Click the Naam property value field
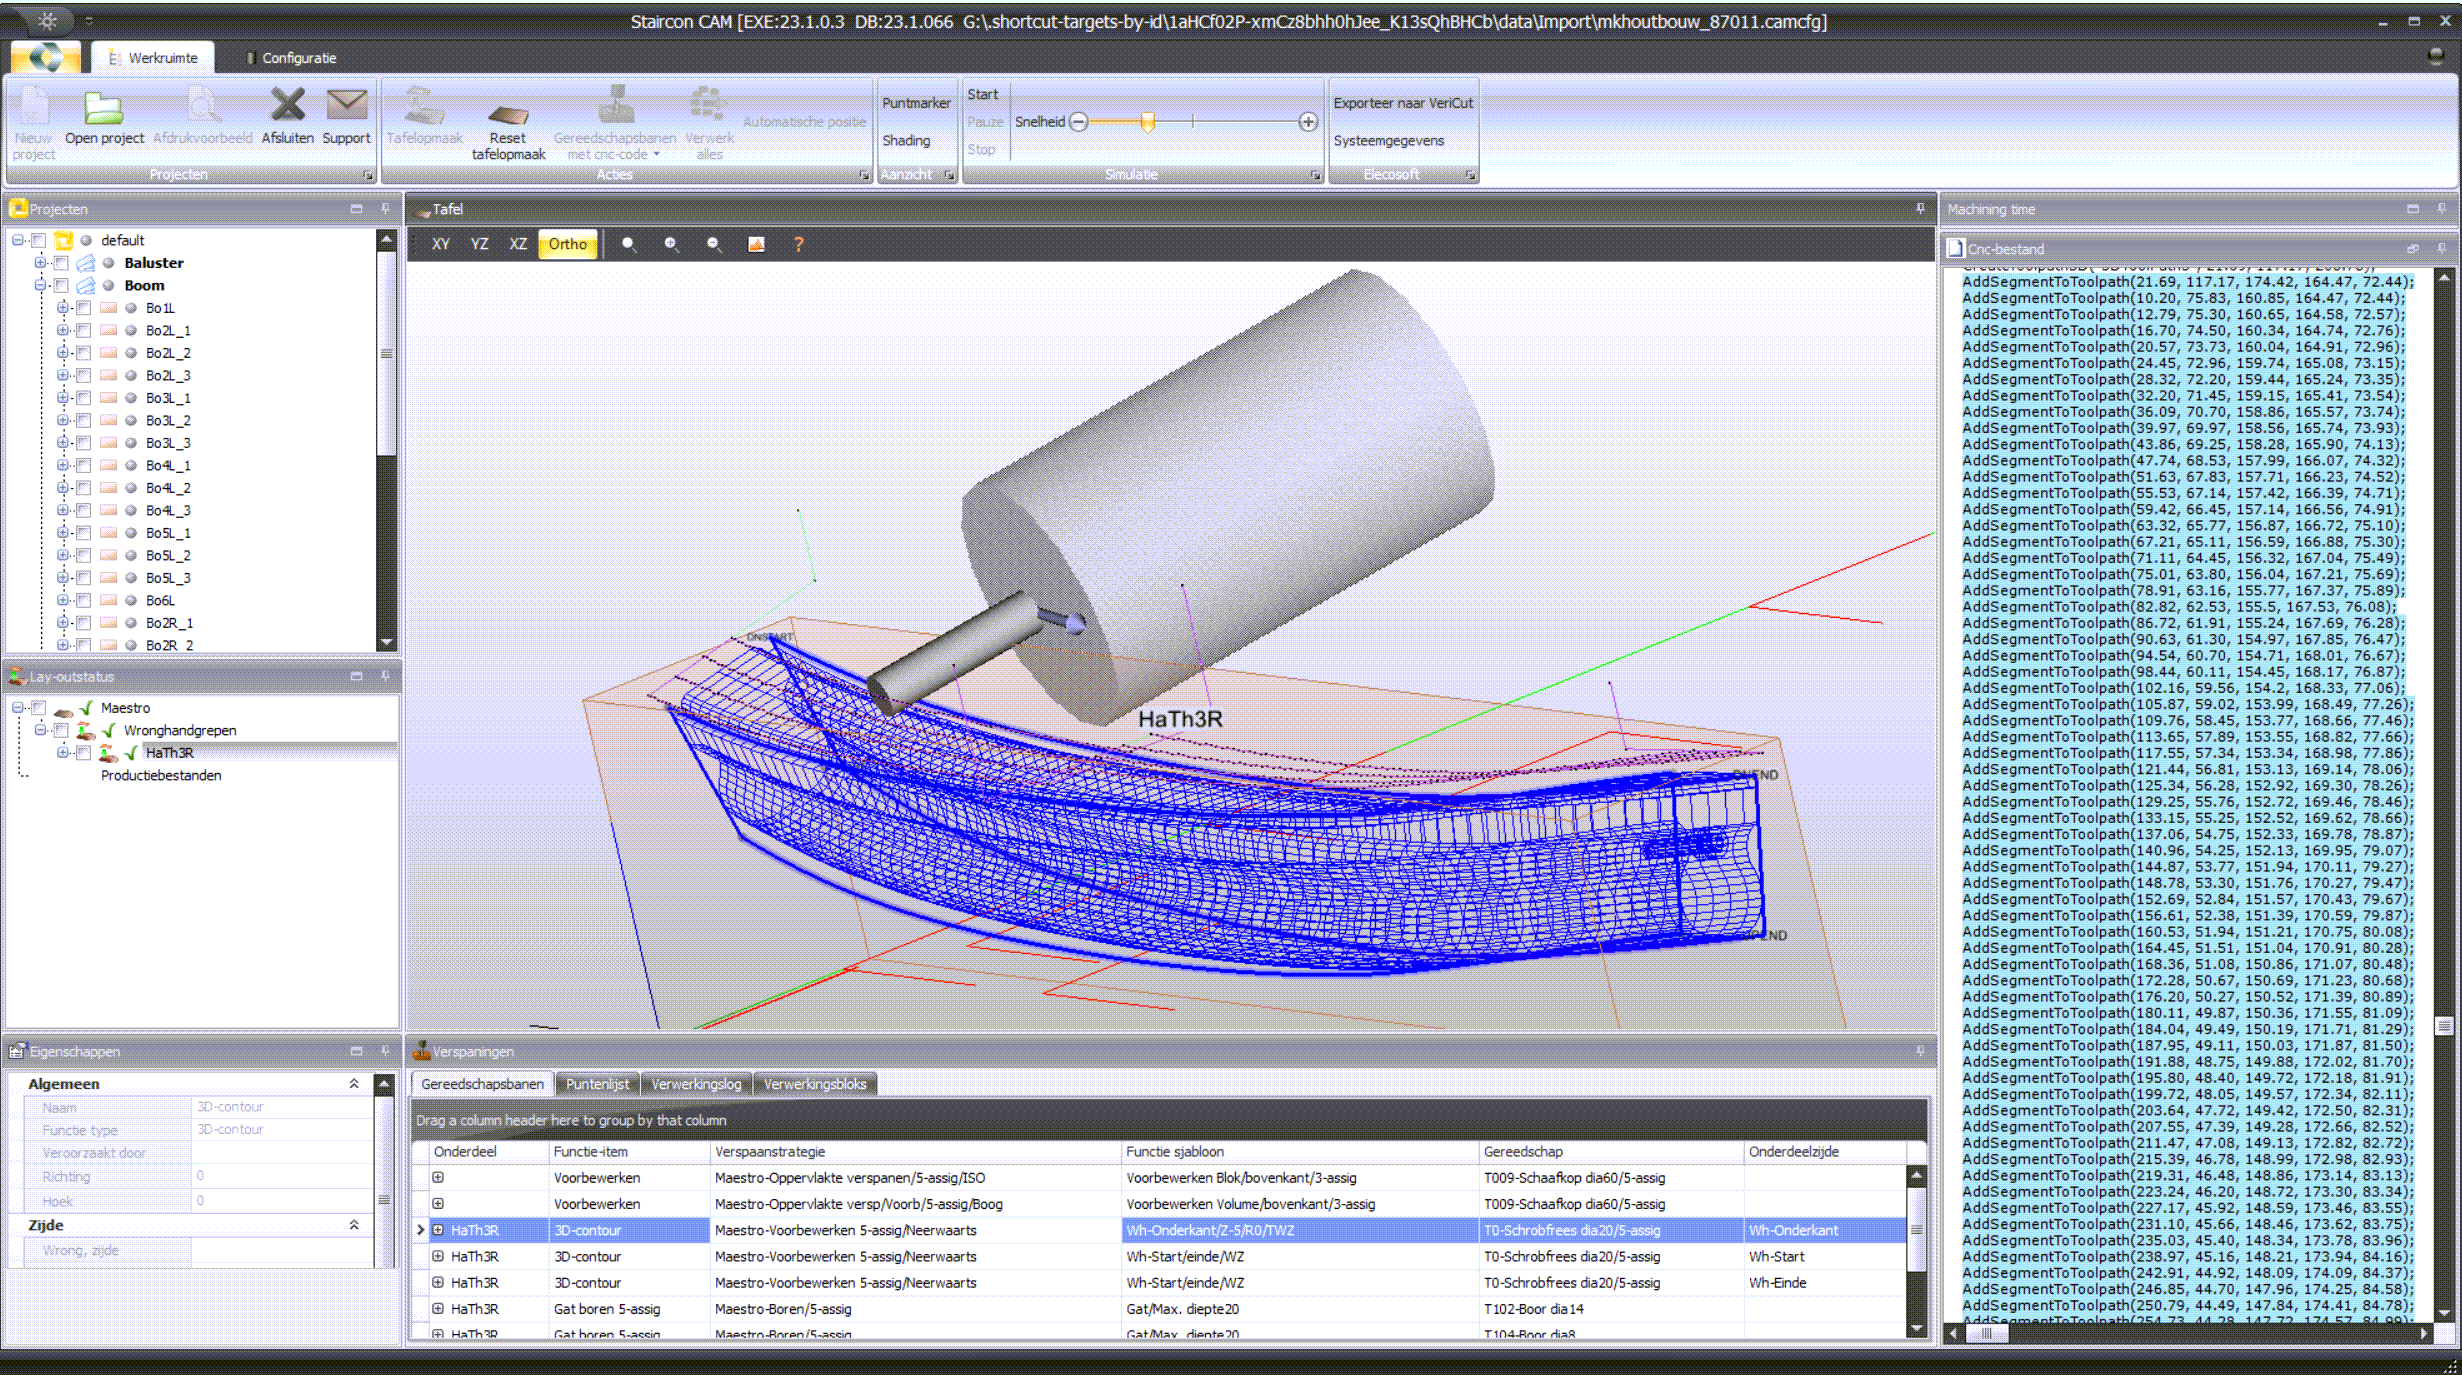Viewport: 2462px width, 1375px height. pos(280,1107)
